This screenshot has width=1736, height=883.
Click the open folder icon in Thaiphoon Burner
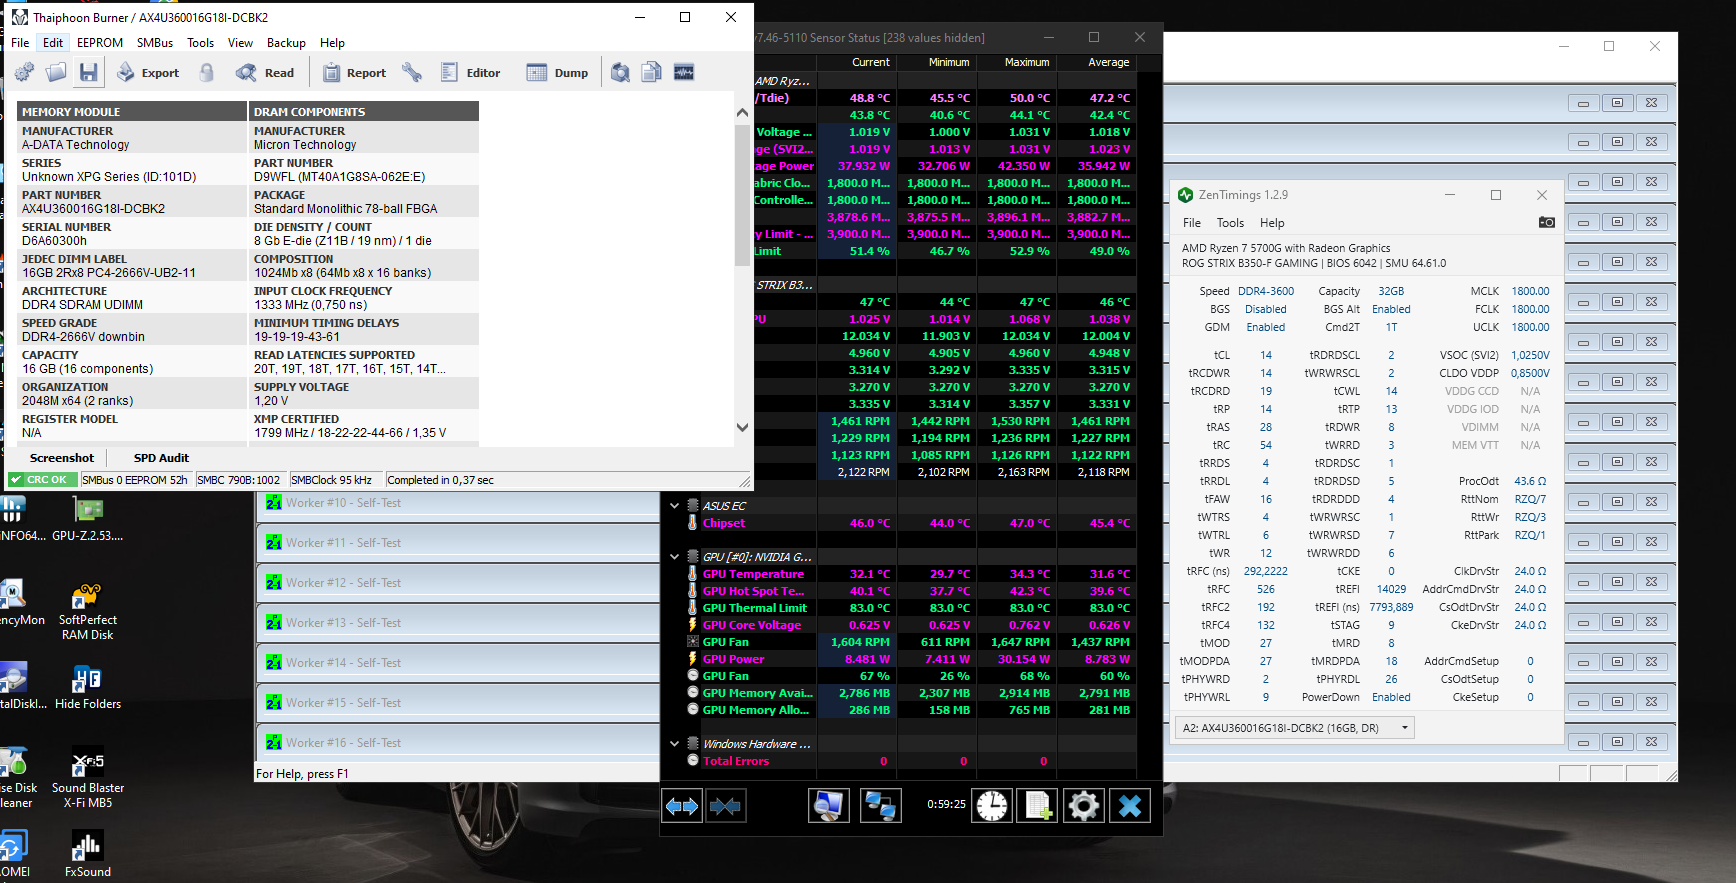point(57,72)
